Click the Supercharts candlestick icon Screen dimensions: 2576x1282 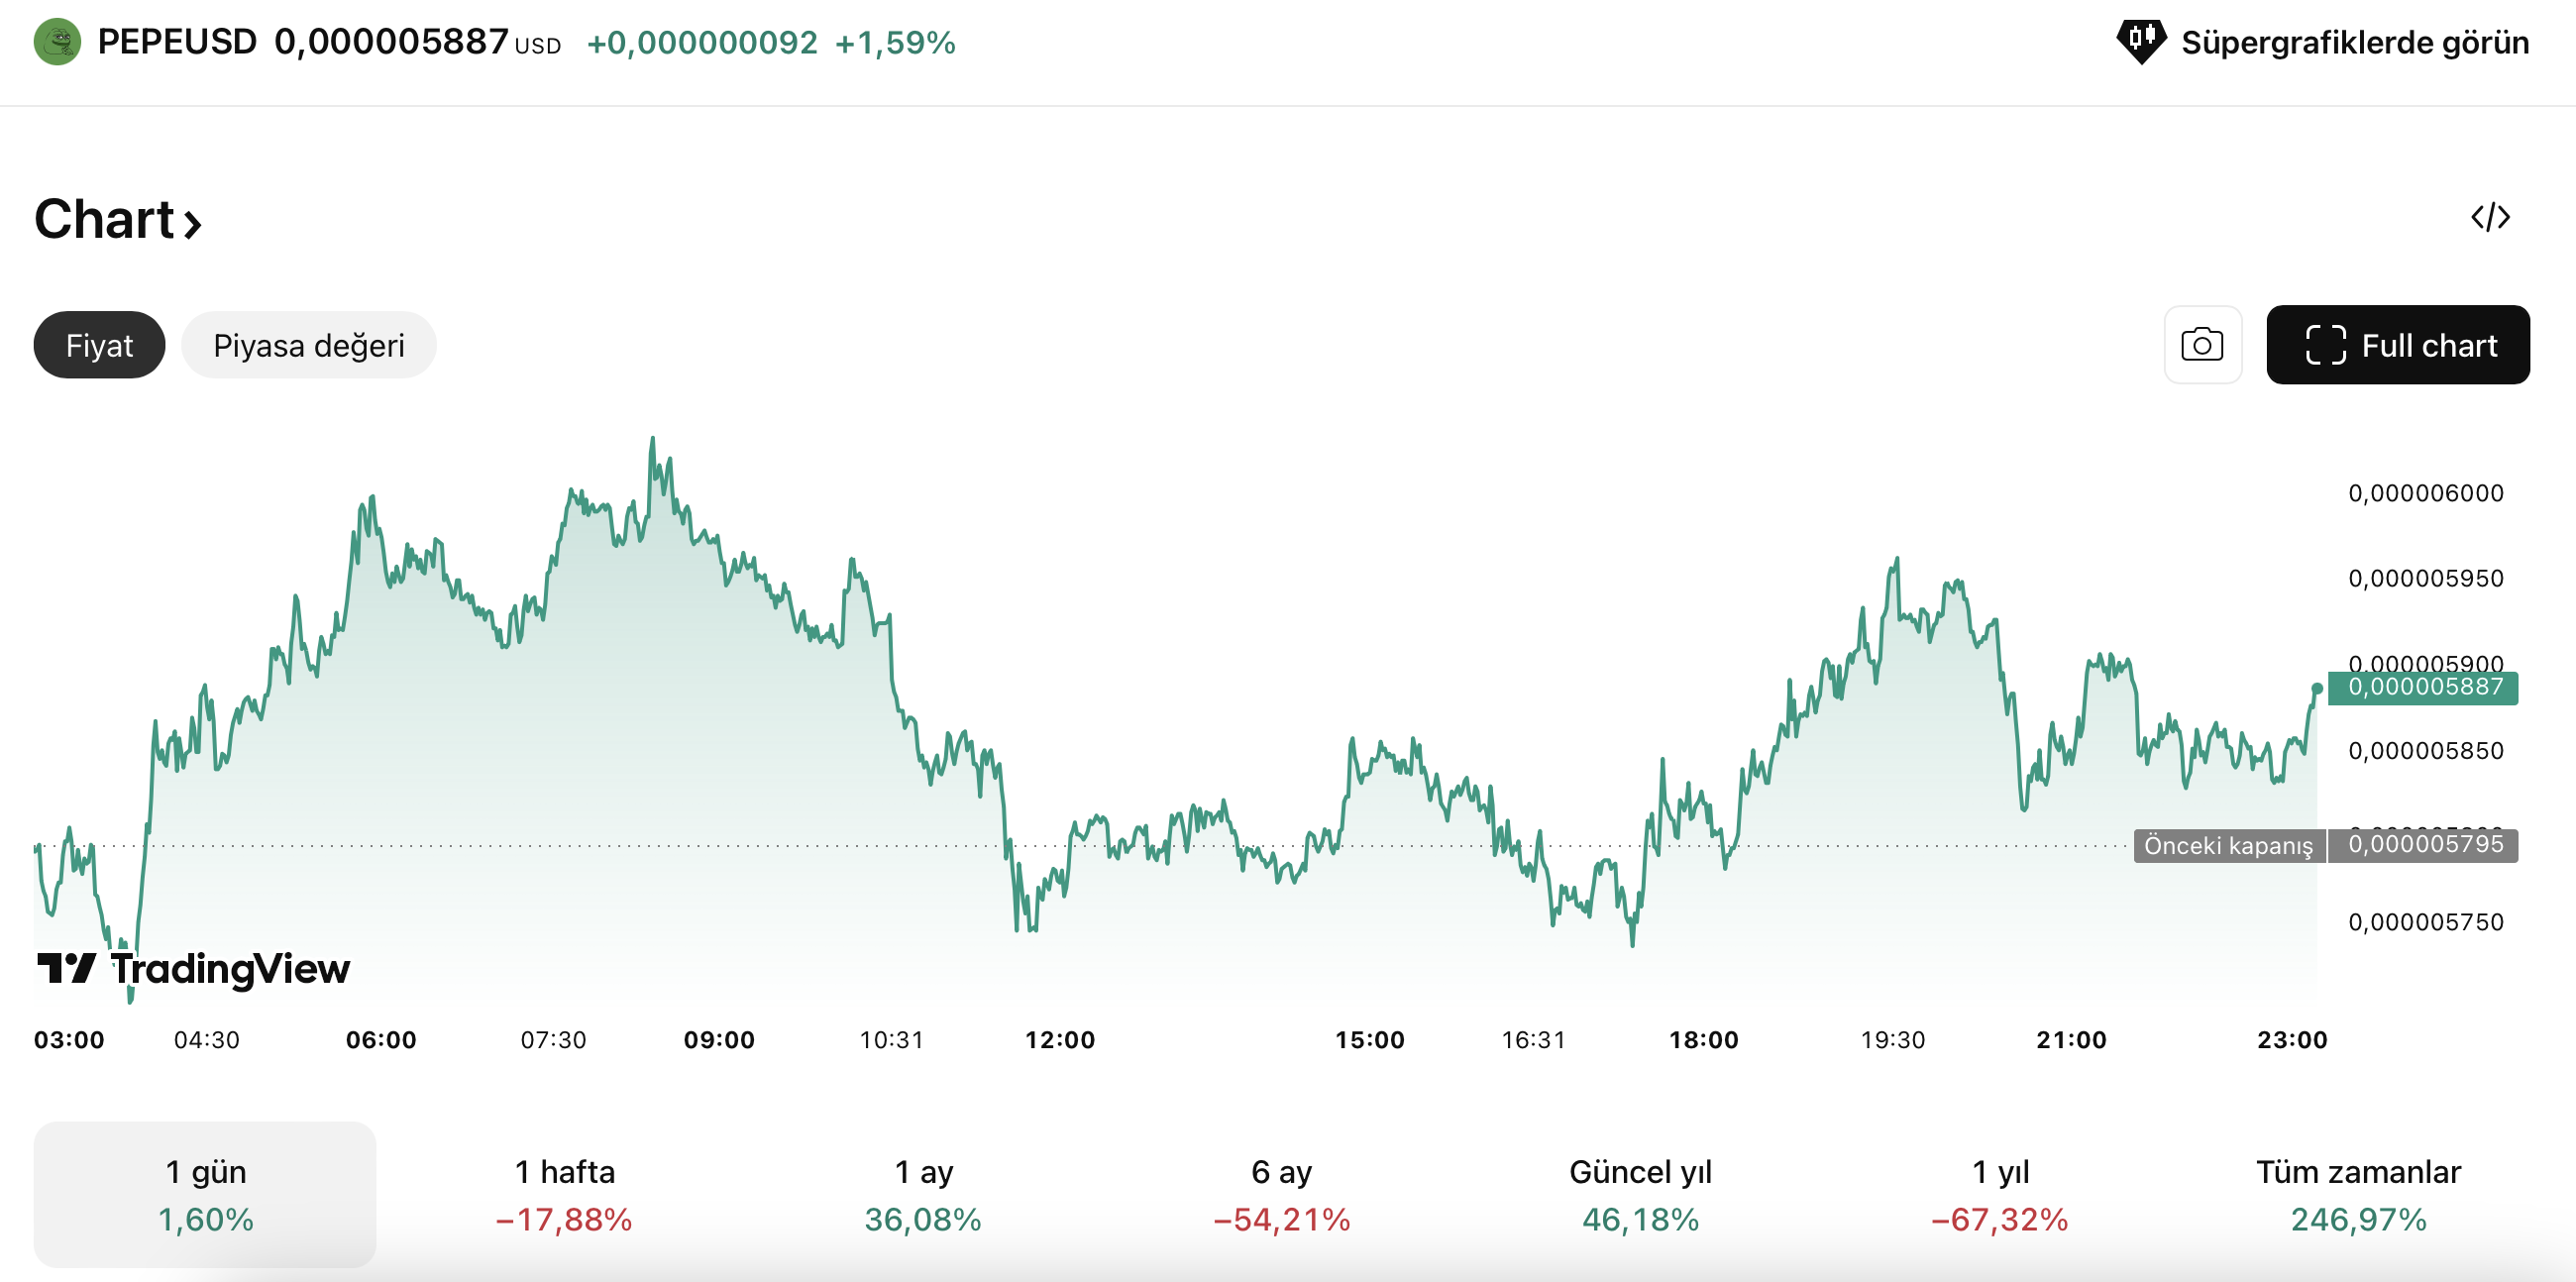2140,42
